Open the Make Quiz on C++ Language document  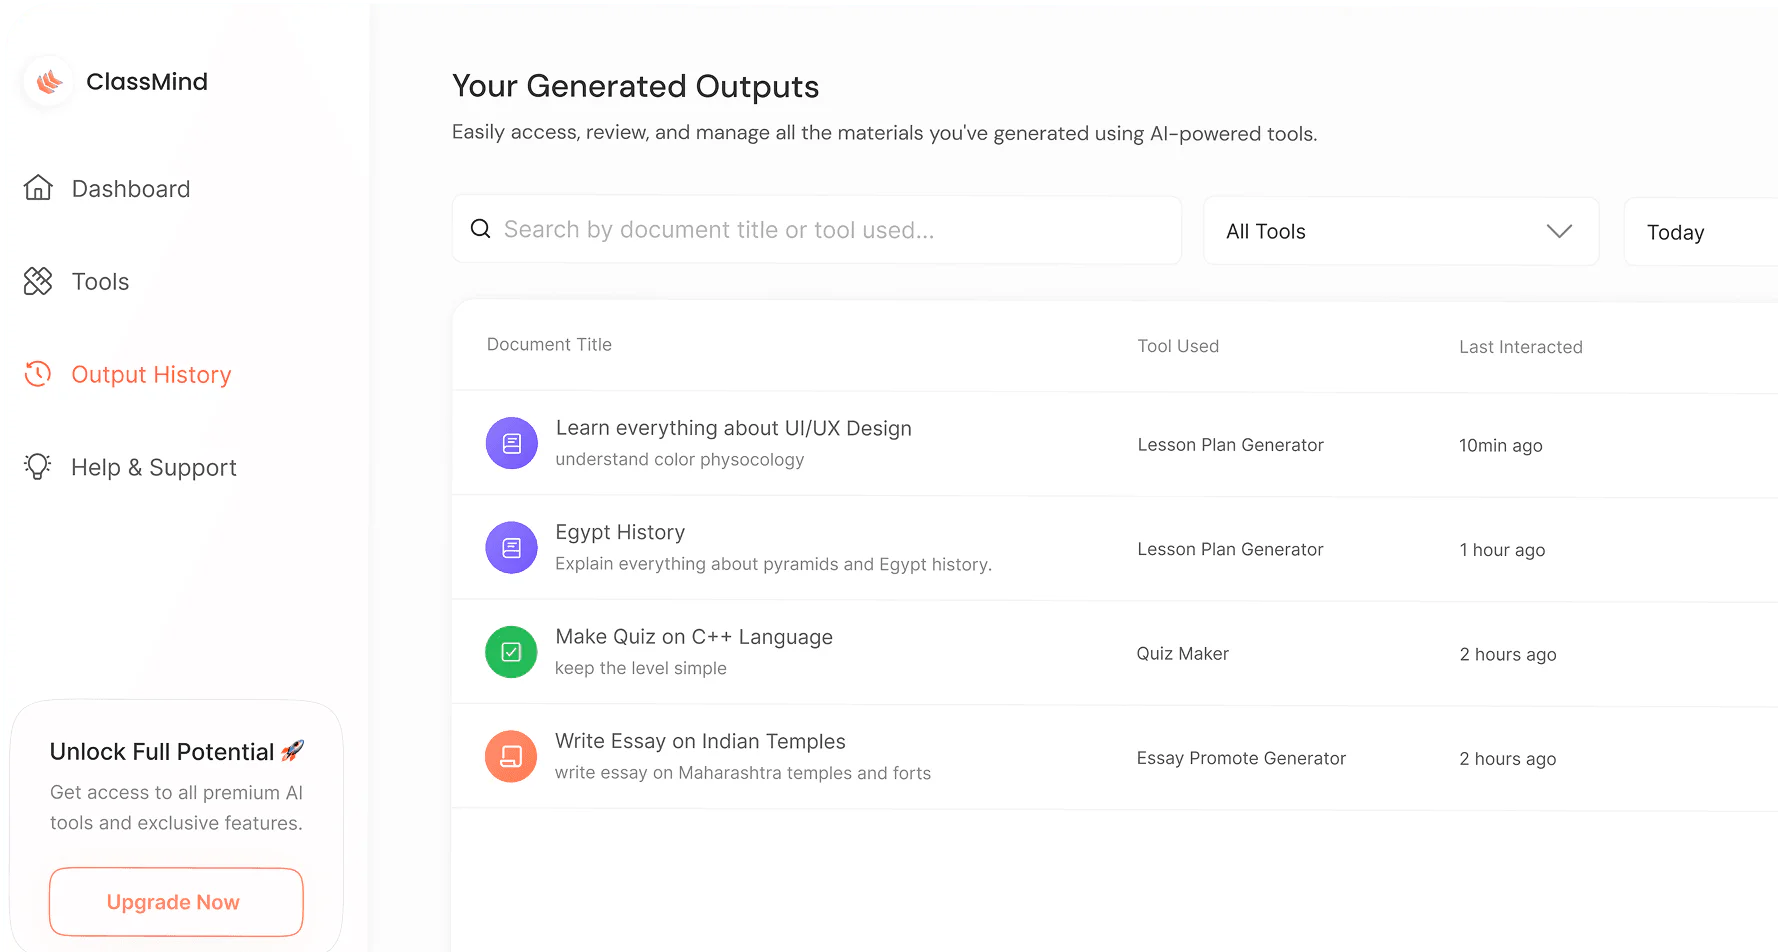pyautogui.click(x=694, y=637)
